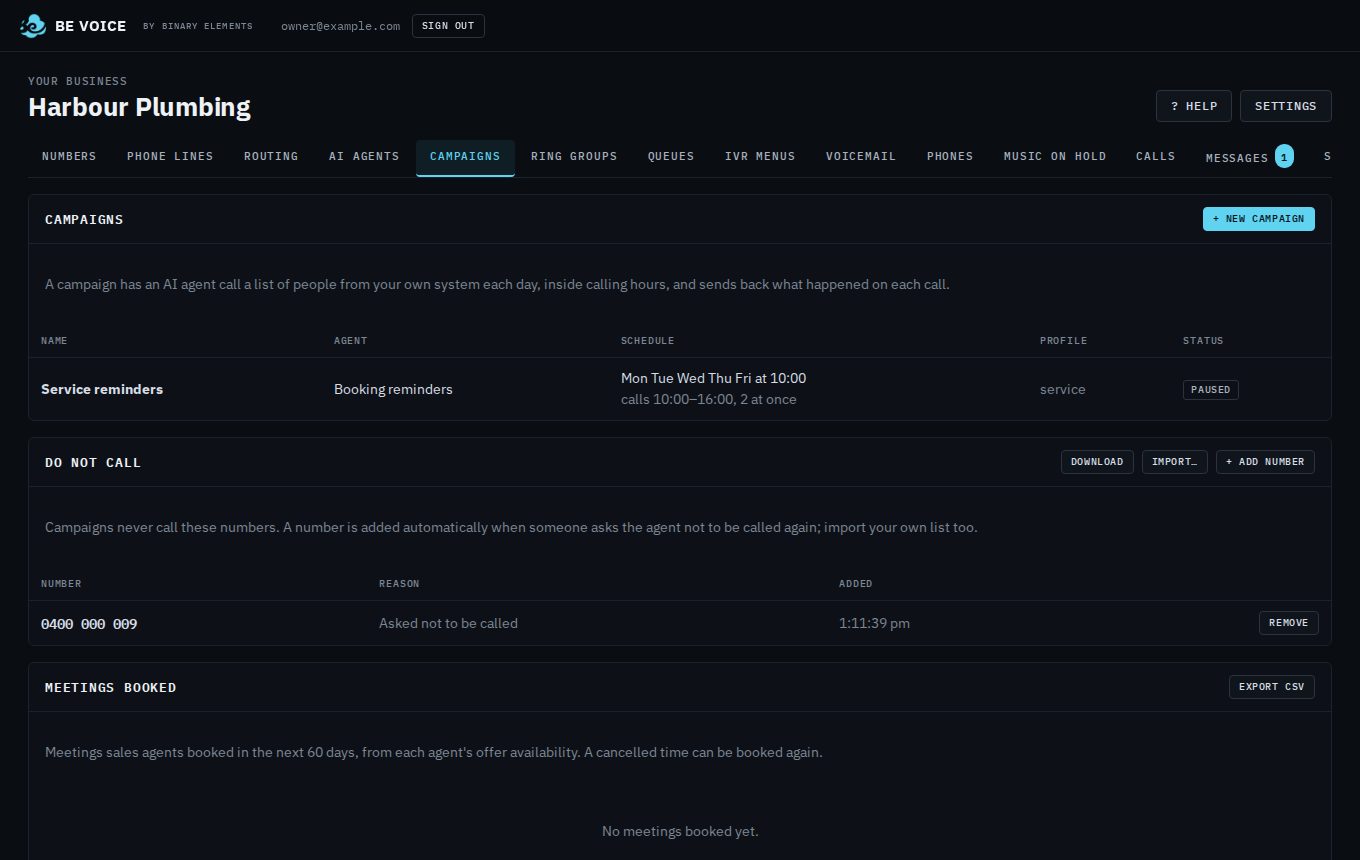
Task: Open the Music on Hold tab
Action: [x=1055, y=157]
